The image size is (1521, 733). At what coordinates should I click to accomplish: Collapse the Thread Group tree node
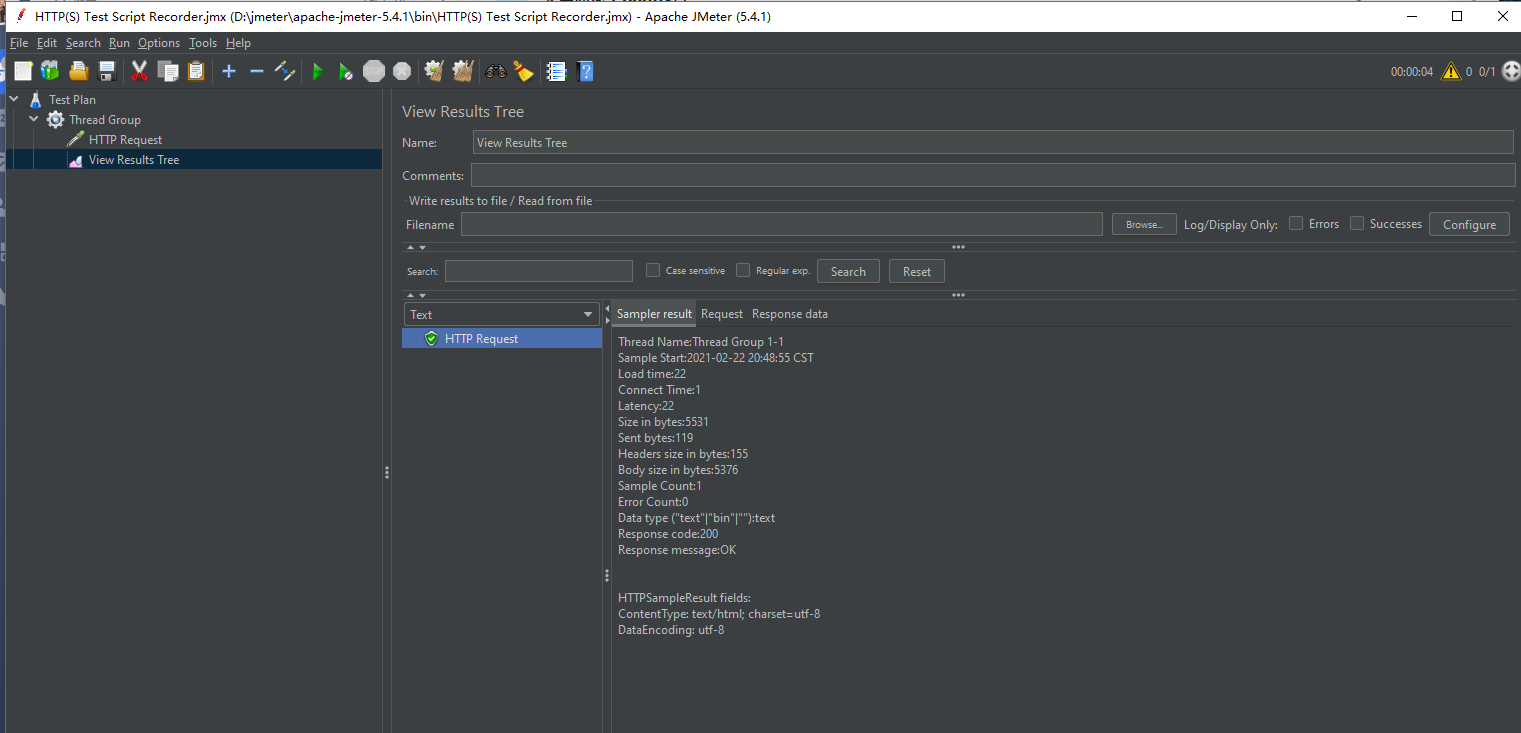[34, 120]
